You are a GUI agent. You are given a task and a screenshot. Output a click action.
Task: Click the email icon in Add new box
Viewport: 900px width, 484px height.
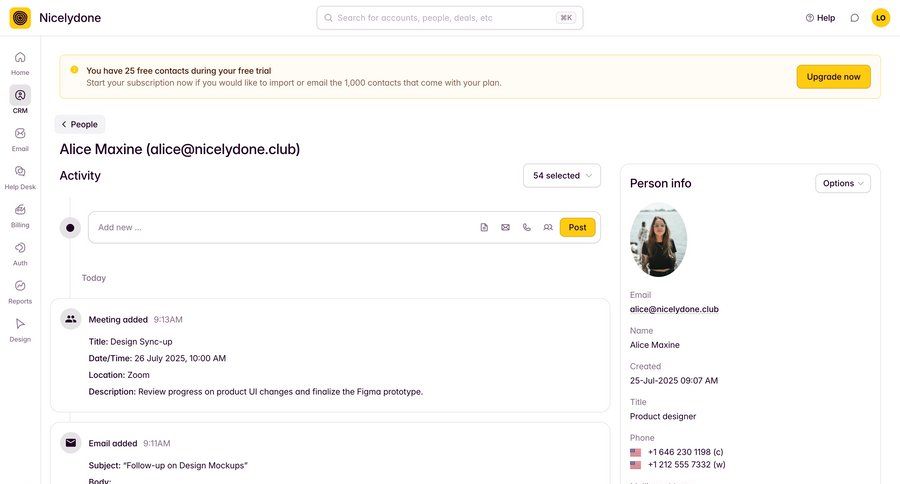tap(505, 227)
